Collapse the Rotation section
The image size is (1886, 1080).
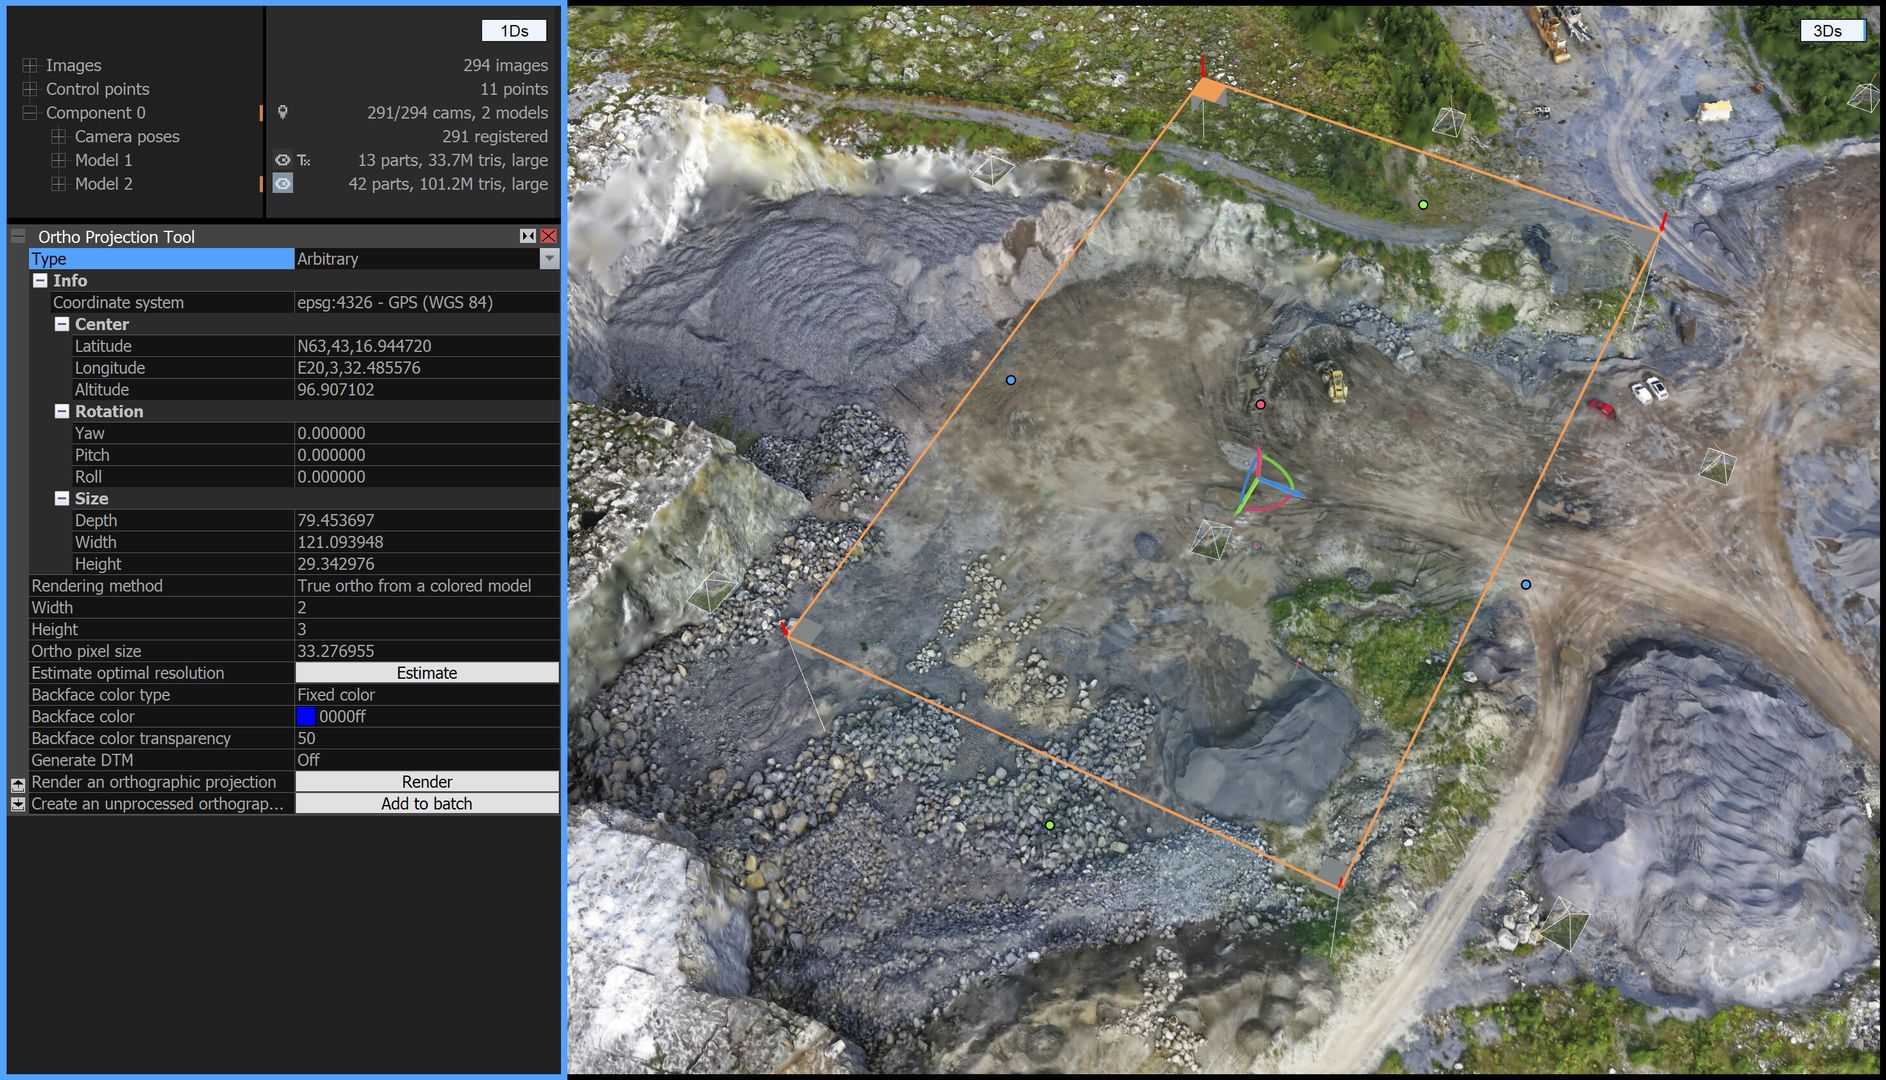pos(62,411)
